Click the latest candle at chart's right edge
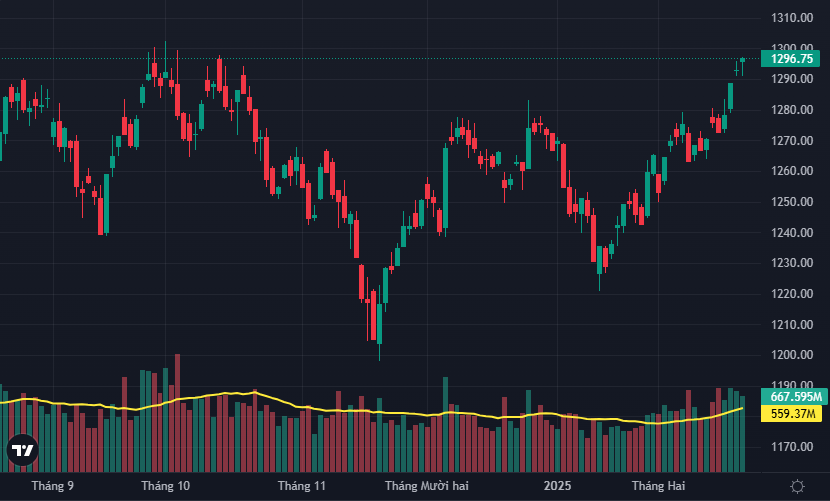Image resolution: width=830 pixels, height=501 pixels. [x=742, y=66]
